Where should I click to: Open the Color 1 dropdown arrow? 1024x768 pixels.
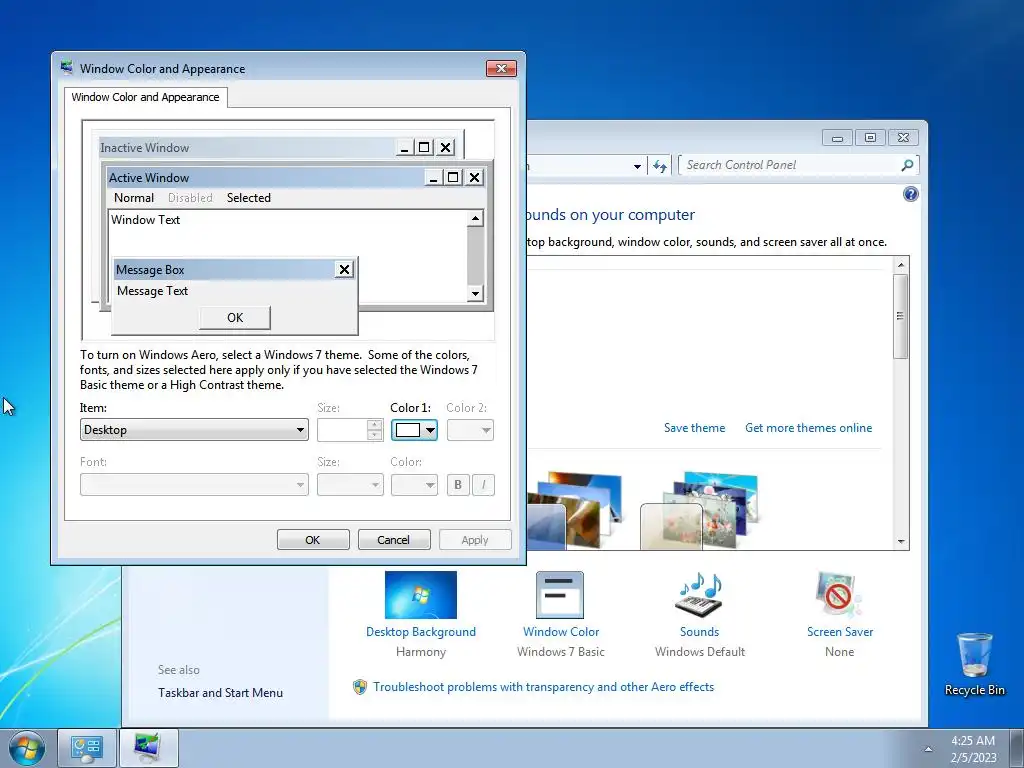click(x=430, y=430)
